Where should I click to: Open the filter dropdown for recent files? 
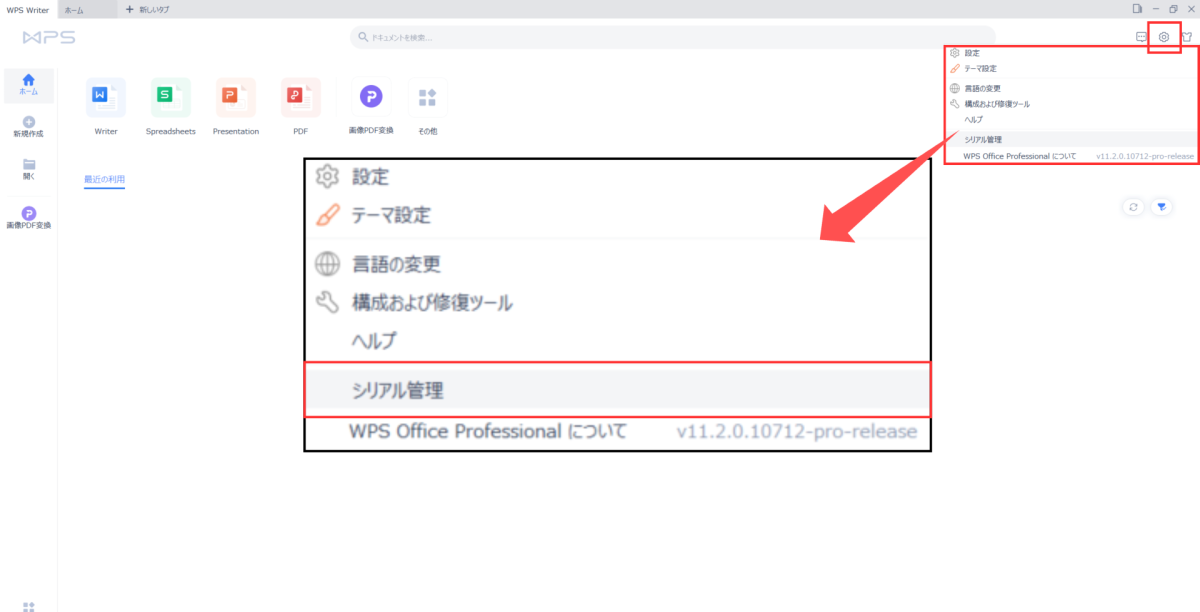(1161, 206)
